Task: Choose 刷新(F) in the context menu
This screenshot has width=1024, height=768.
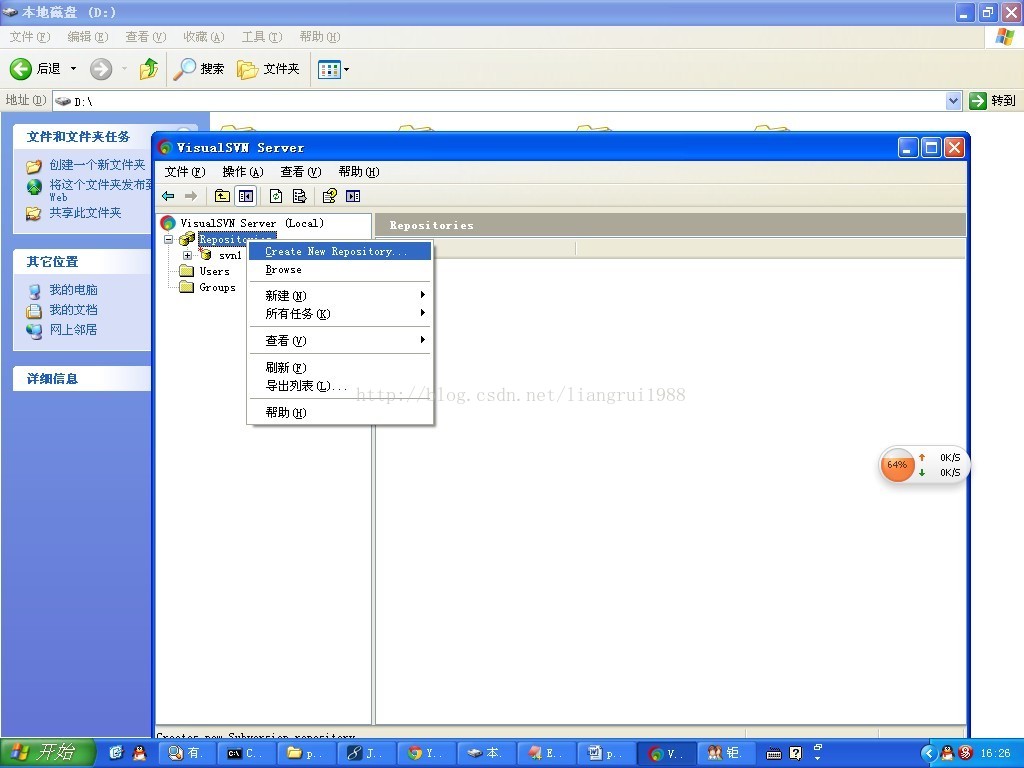Action: tap(340, 367)
